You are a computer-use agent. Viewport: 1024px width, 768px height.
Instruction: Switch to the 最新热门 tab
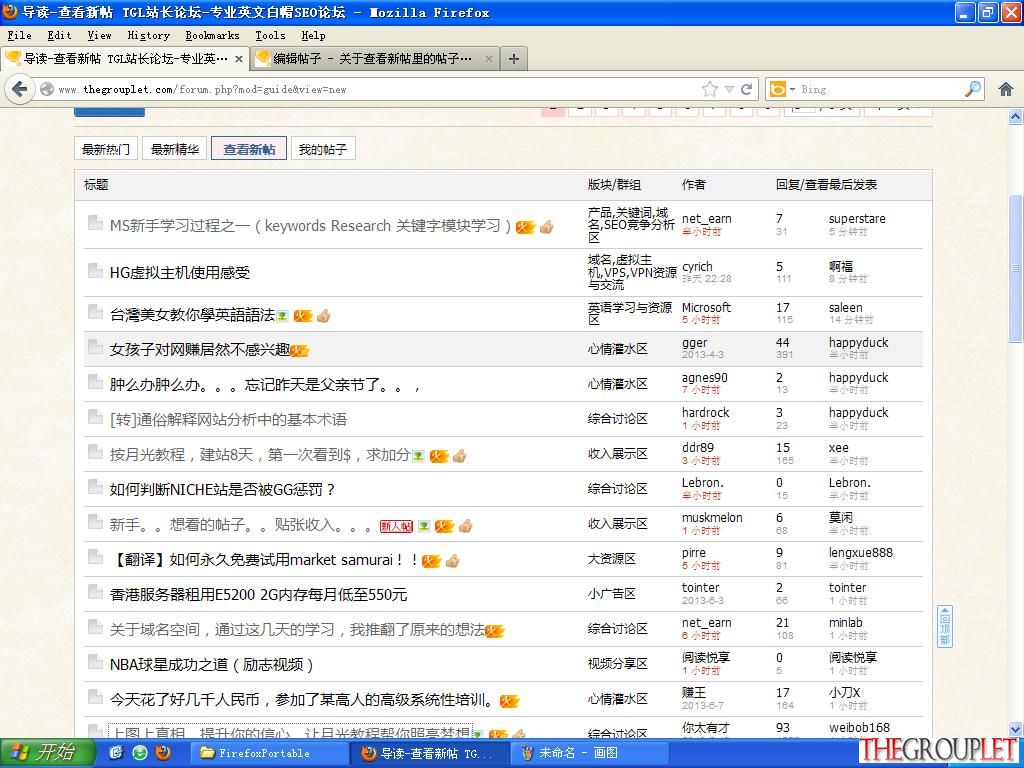pos(106,150)
